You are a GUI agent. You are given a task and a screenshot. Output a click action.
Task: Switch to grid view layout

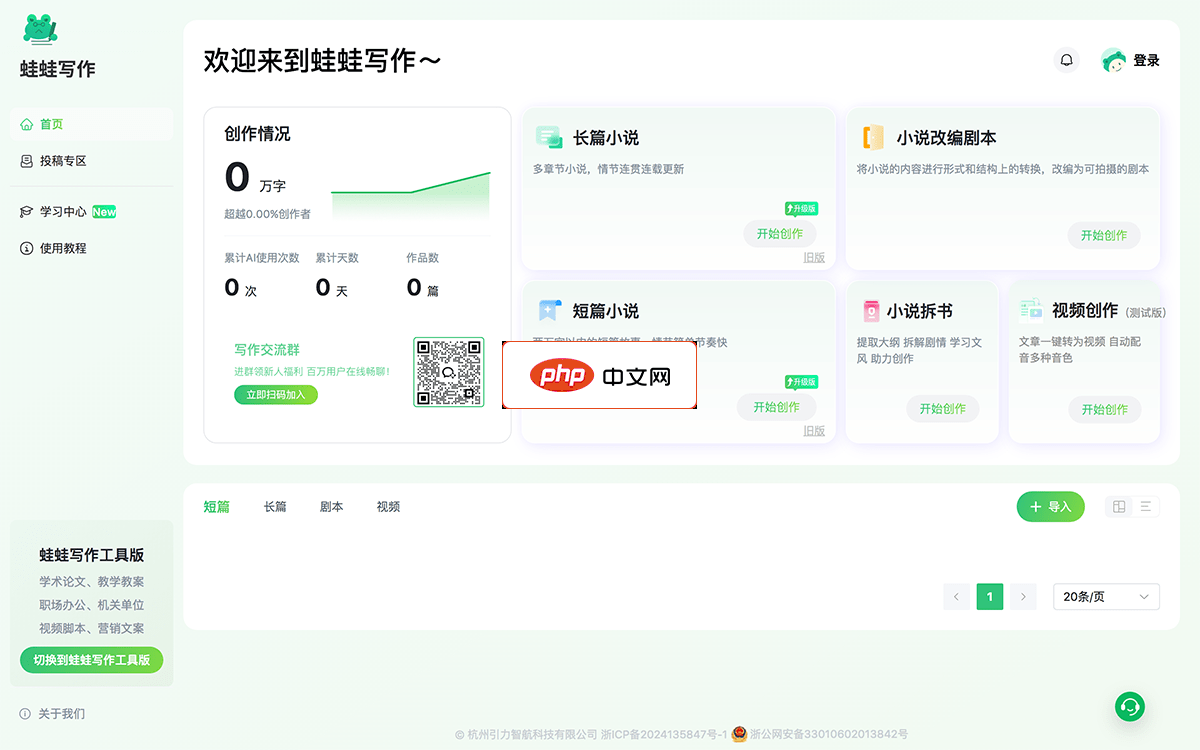point(1119,507)
